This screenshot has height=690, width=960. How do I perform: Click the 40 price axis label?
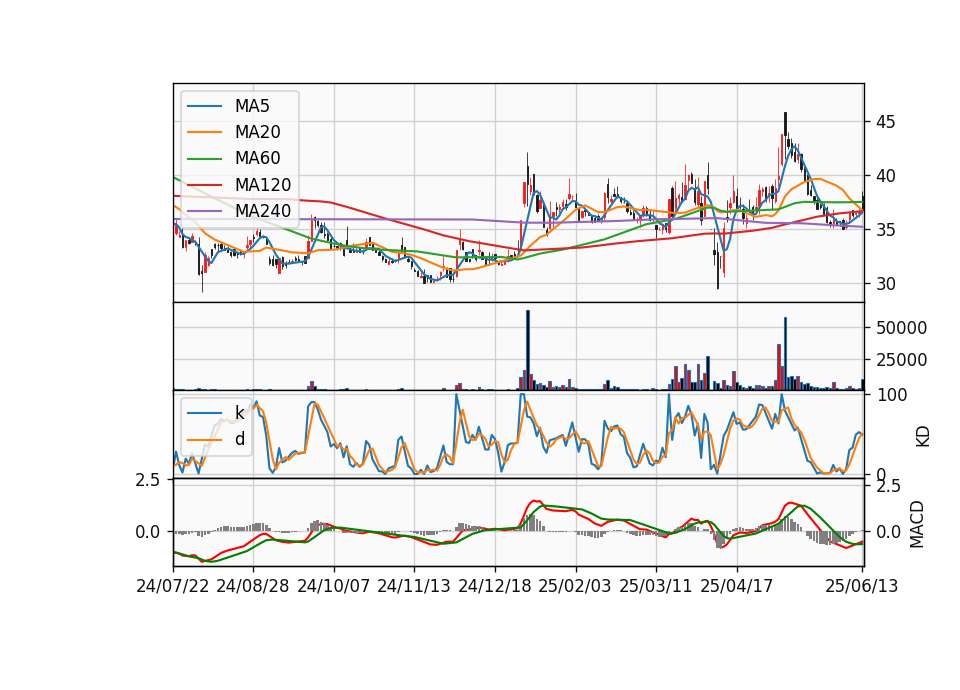[885, 176]
